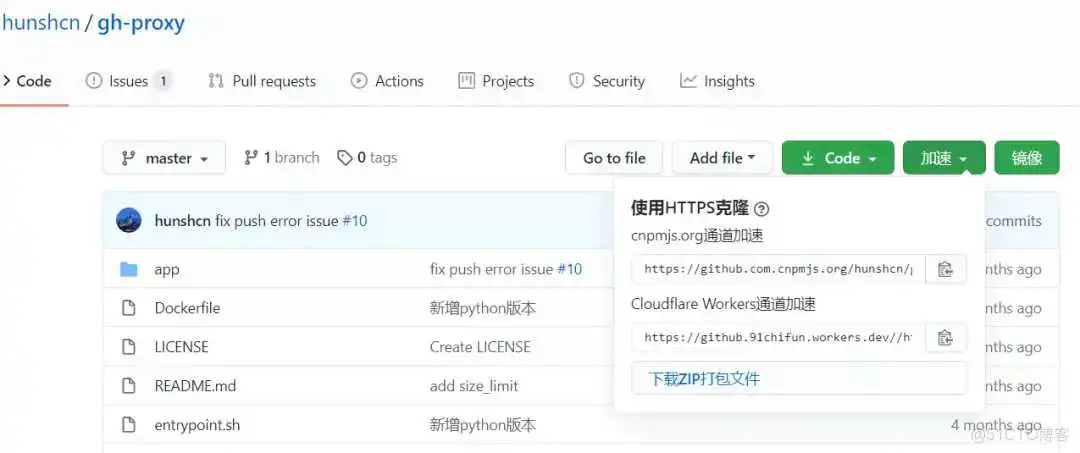Open the Actions tab
The height and width of the screenshot is (453, 1080).
tap(387, 81)
